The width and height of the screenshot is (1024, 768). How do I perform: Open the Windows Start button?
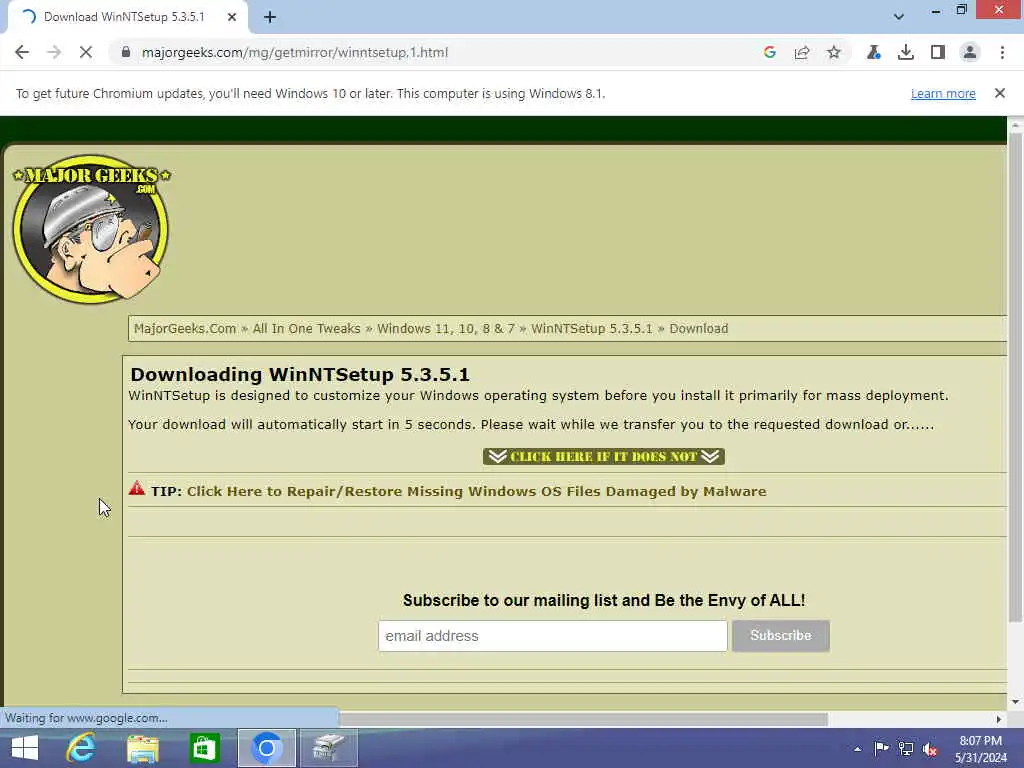[x=25, y=748]
